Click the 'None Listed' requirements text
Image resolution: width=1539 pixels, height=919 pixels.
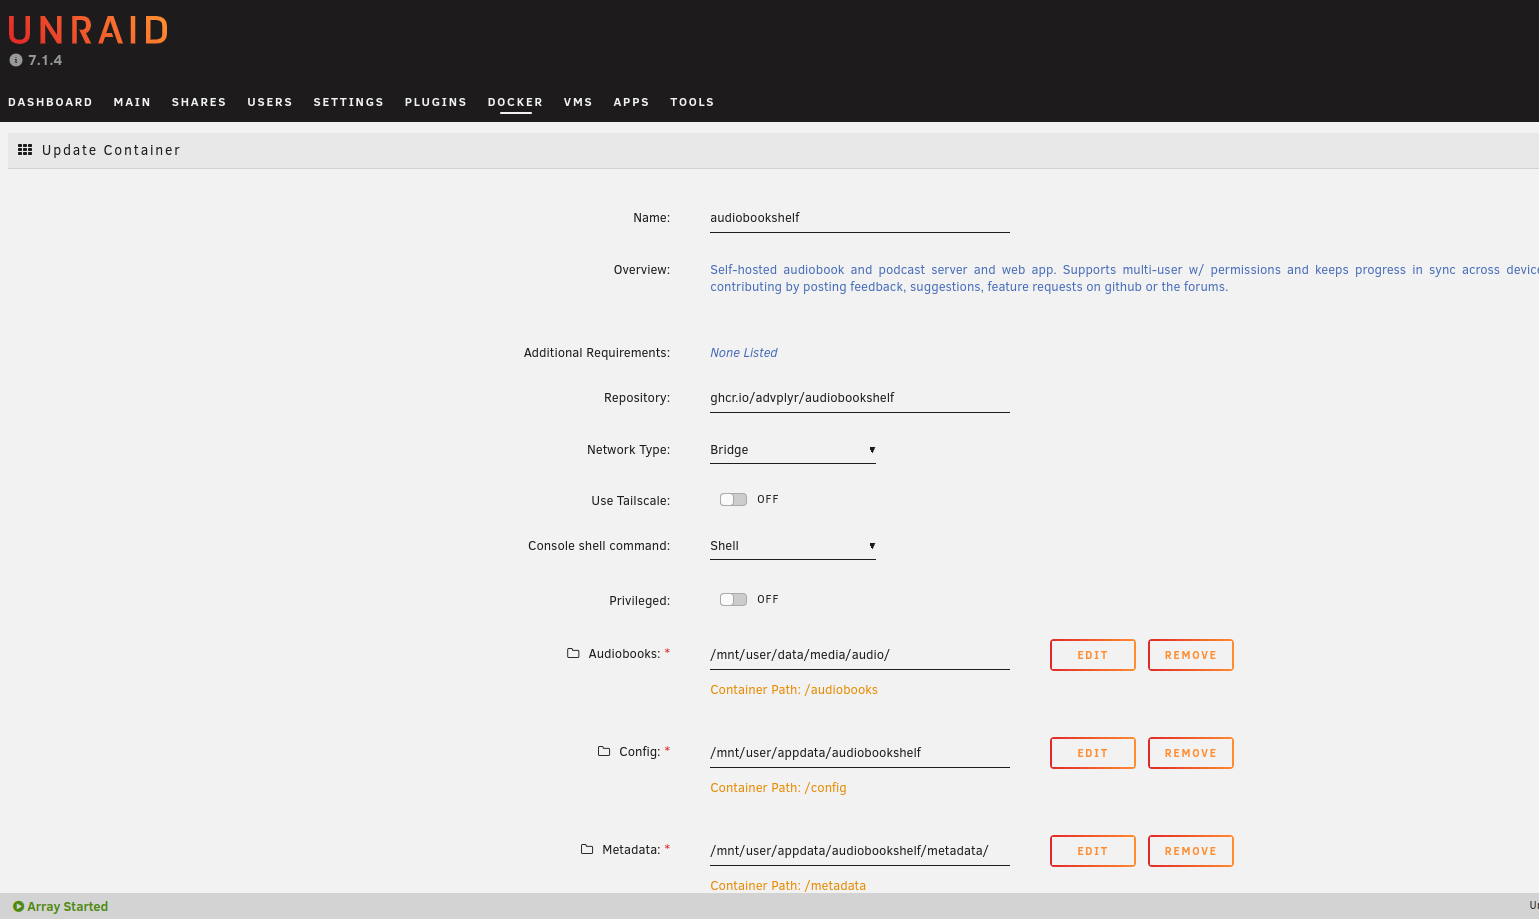[x=744, y=353]
